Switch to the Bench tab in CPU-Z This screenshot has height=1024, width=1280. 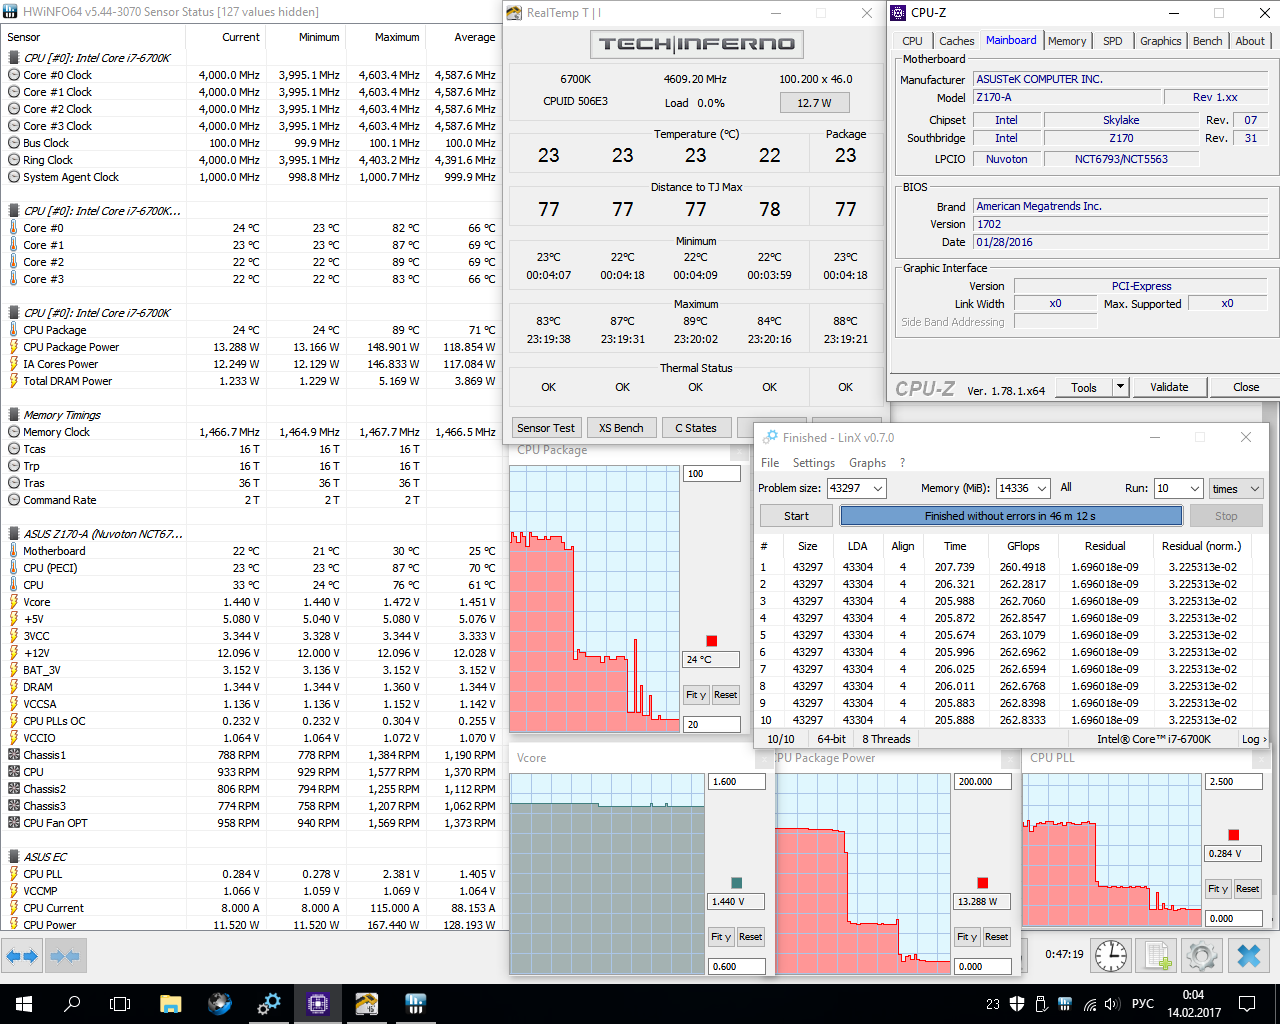click(1207, 41)
